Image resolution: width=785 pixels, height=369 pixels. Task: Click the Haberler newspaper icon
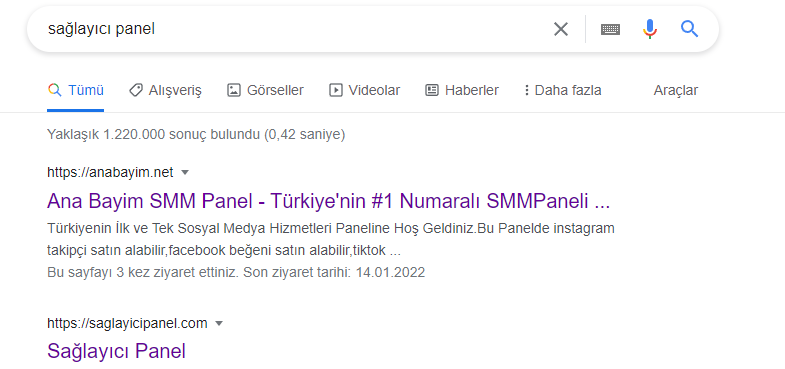tap(432, 90)
